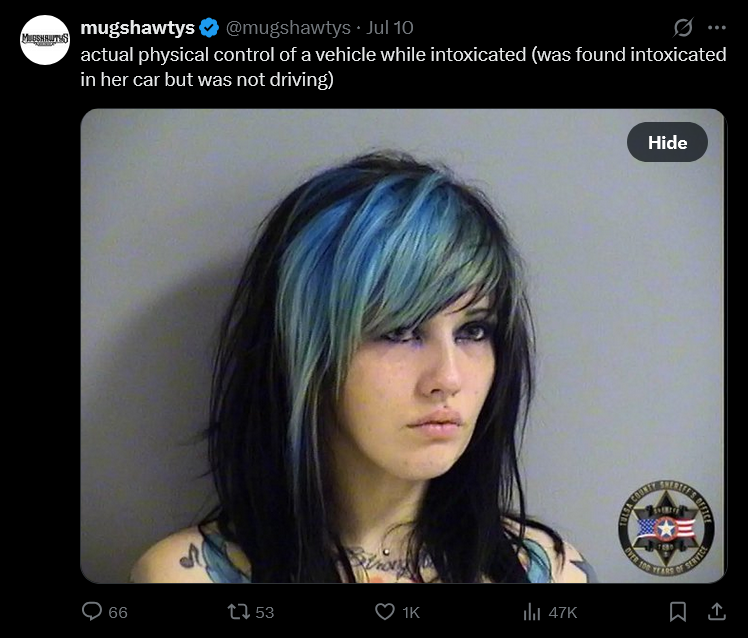This screenshot has width=748, height=638.
Task: Open the Jul 10 post timestamp
Action: pos(389,28)
